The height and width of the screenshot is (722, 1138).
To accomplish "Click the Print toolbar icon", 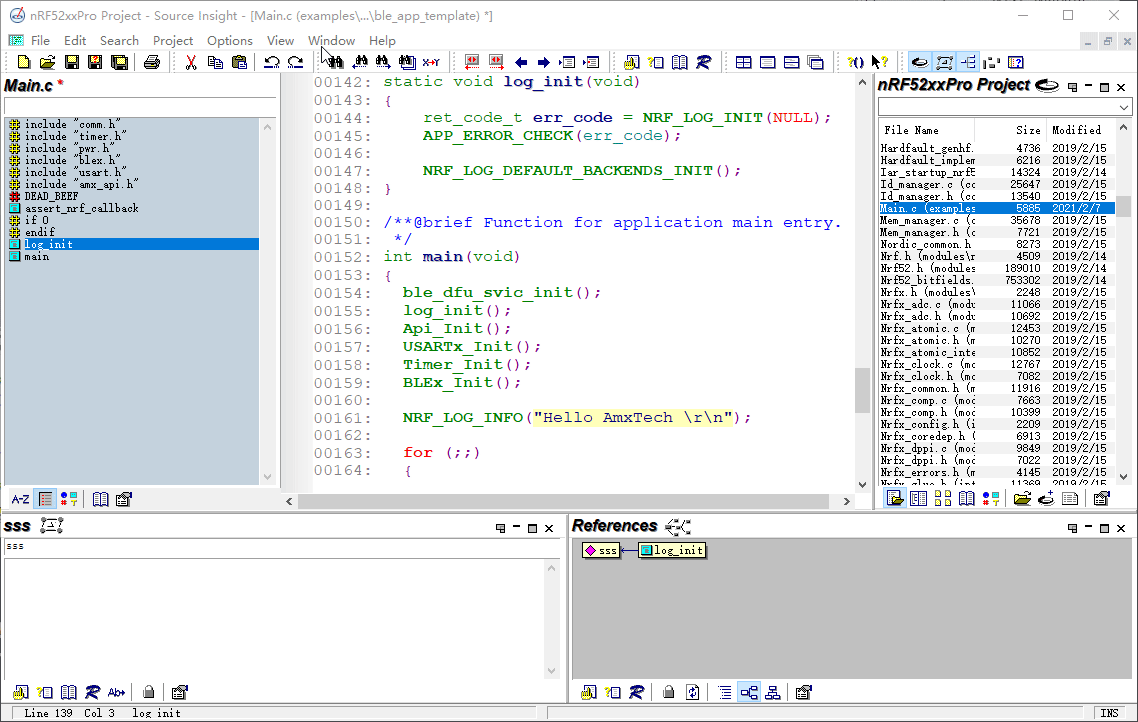I will [x=152, y=62].
